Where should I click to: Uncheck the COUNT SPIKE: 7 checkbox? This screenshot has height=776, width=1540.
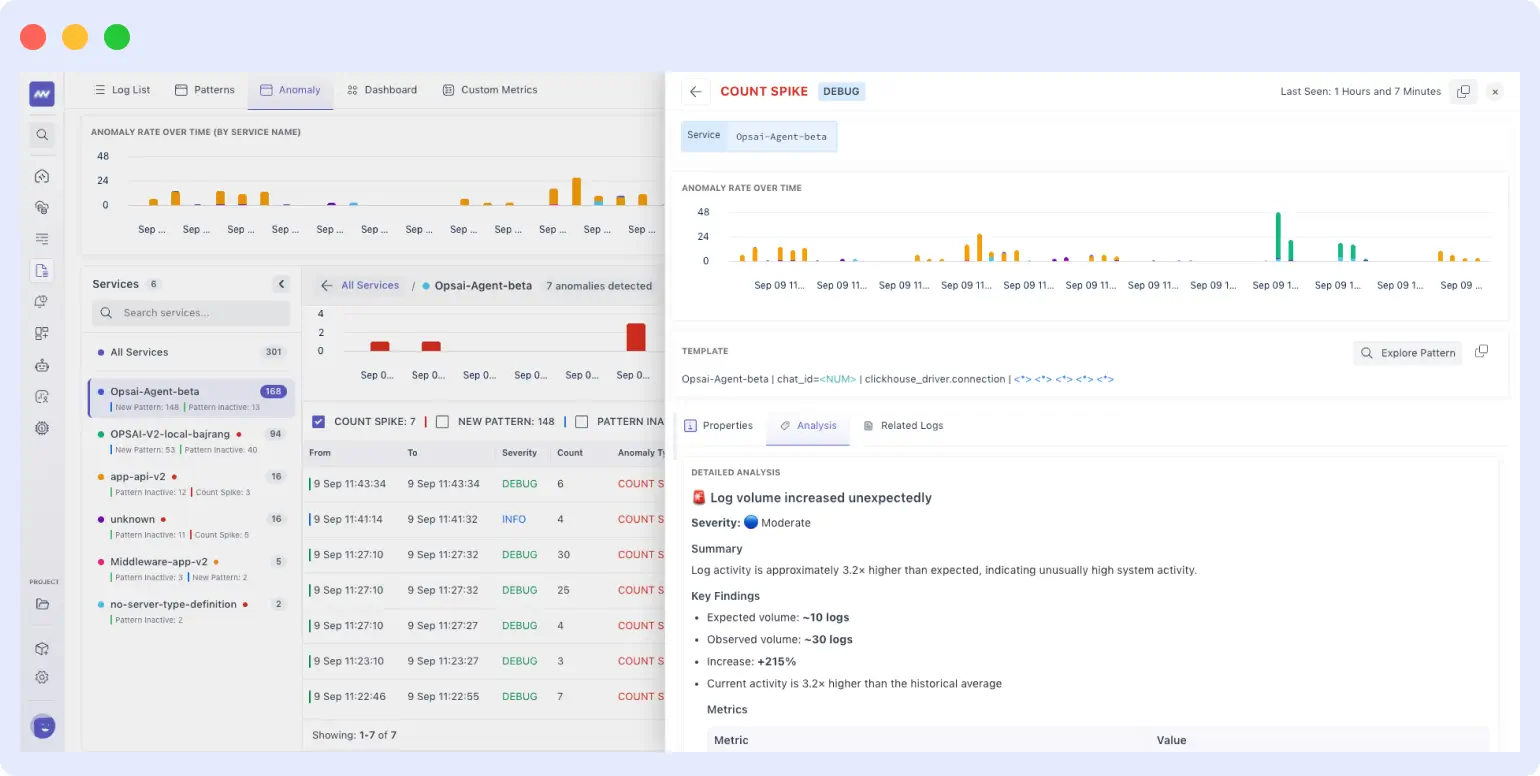(x=318, y=422)
